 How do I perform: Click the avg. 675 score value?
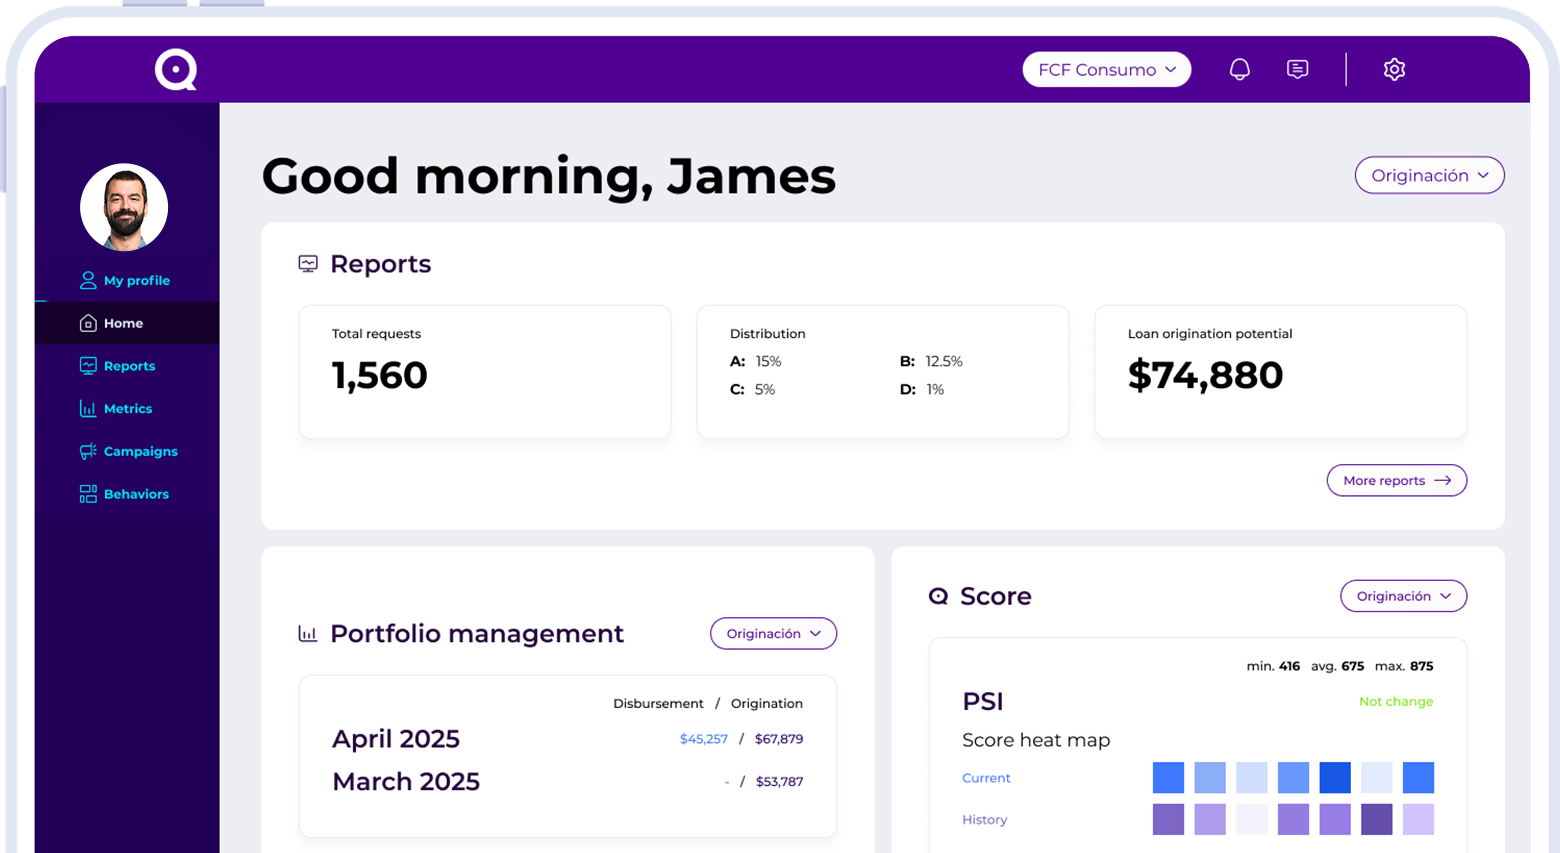(x=1338, y=666)
